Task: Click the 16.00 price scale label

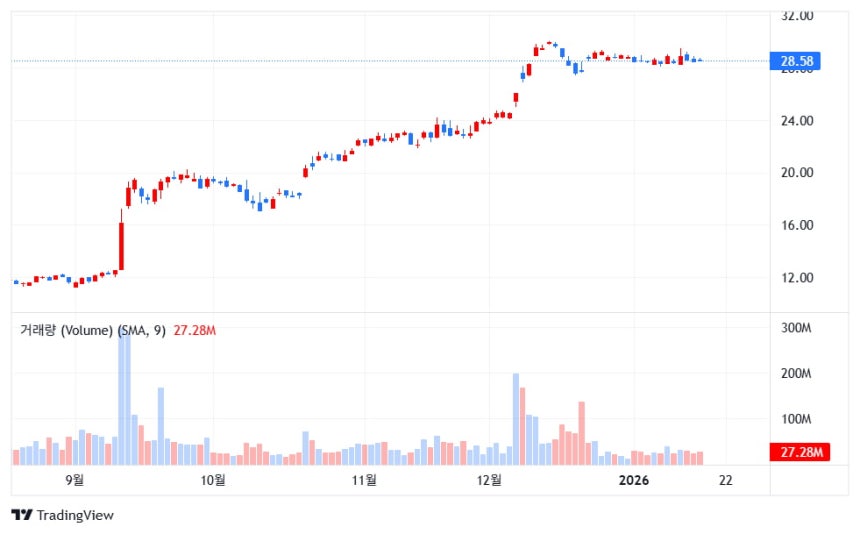Action: (x=797, y=226)
